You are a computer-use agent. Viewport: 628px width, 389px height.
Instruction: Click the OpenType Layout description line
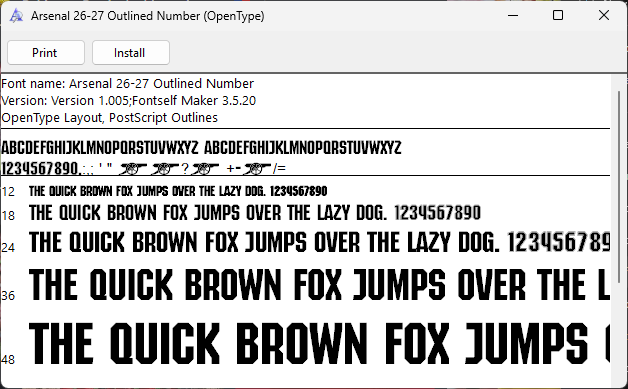coord(109,118)
